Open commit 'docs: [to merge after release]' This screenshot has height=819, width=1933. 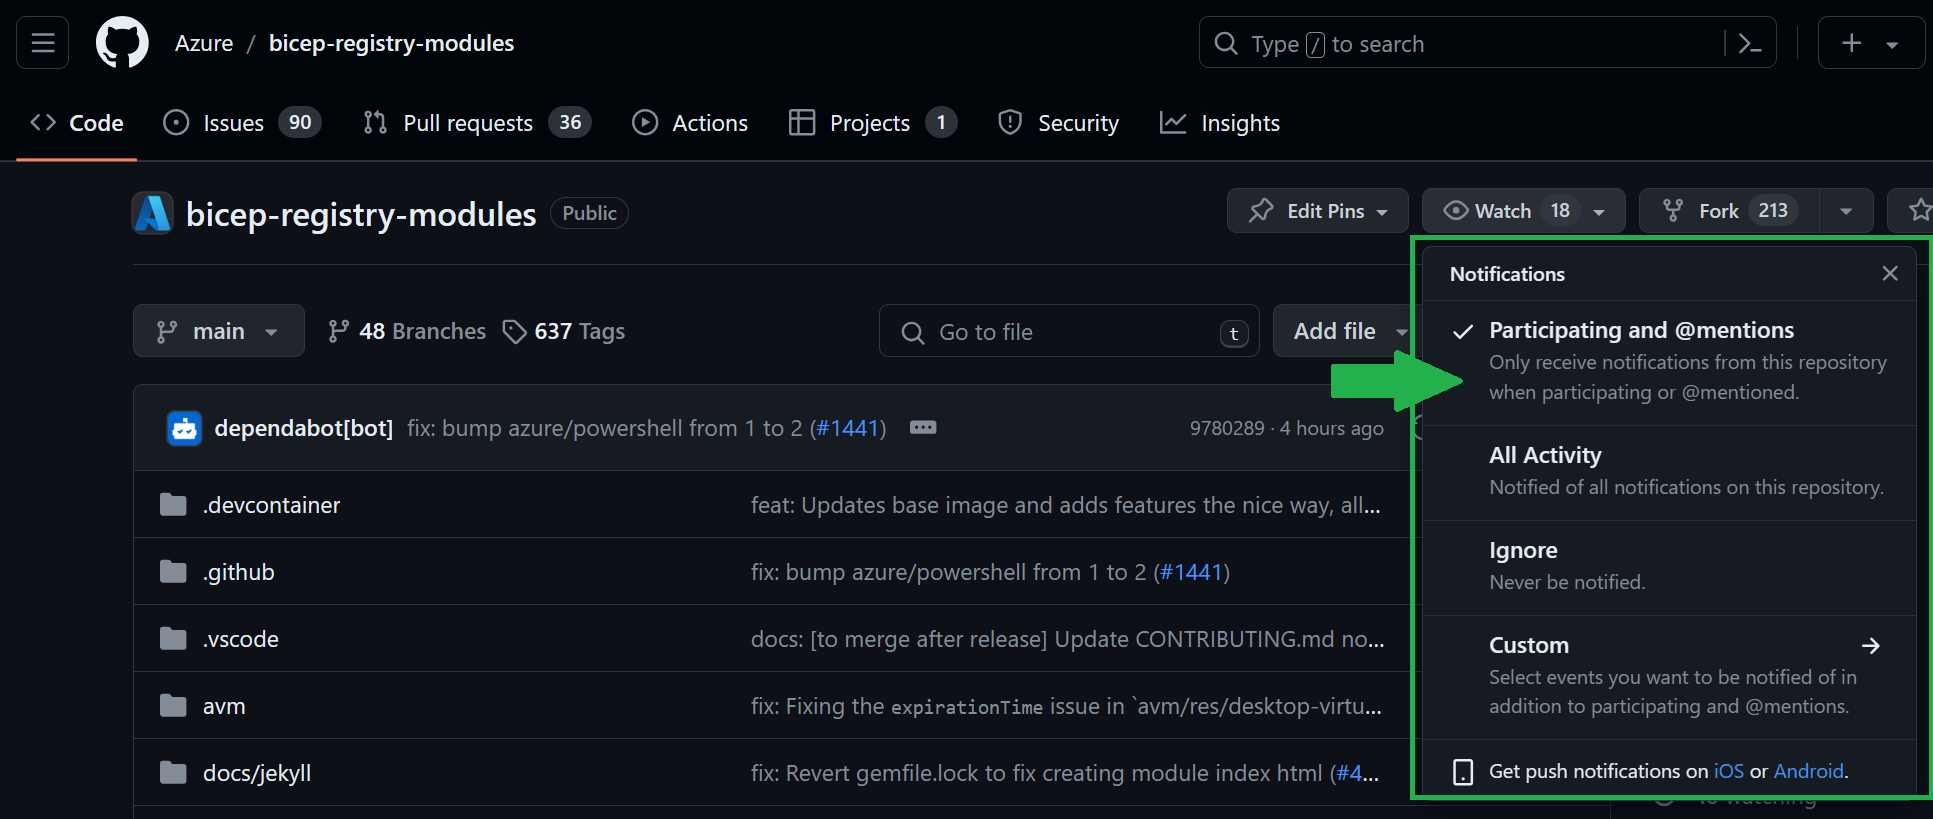pos(1068,639)
